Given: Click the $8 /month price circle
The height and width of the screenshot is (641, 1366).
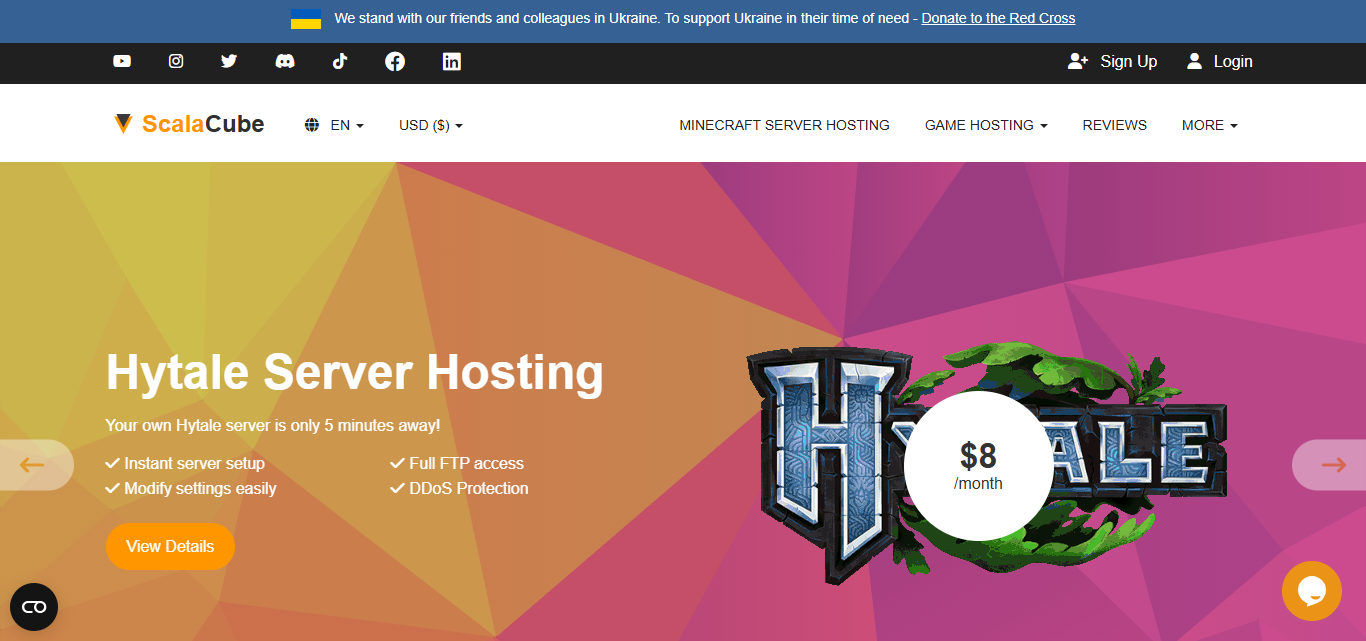Looking at the screenshot, I should (x=978, y=466).
